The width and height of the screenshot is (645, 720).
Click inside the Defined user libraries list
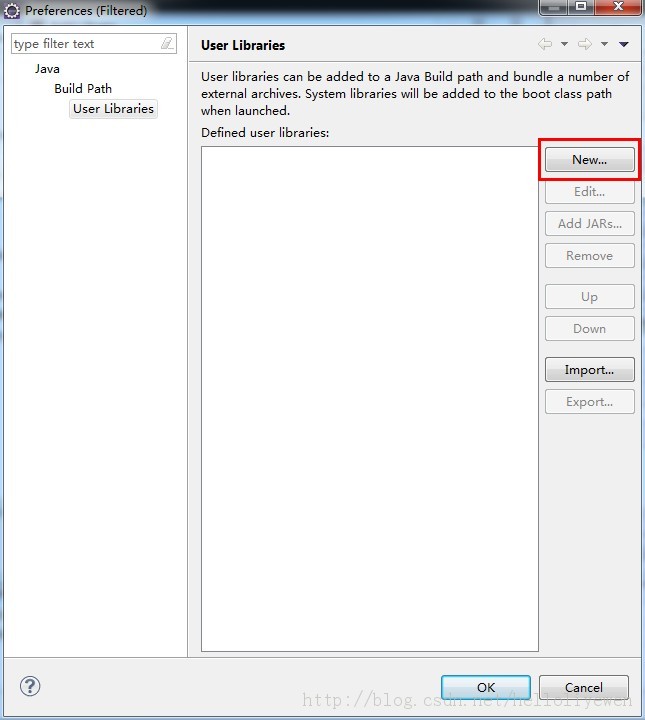370,399
